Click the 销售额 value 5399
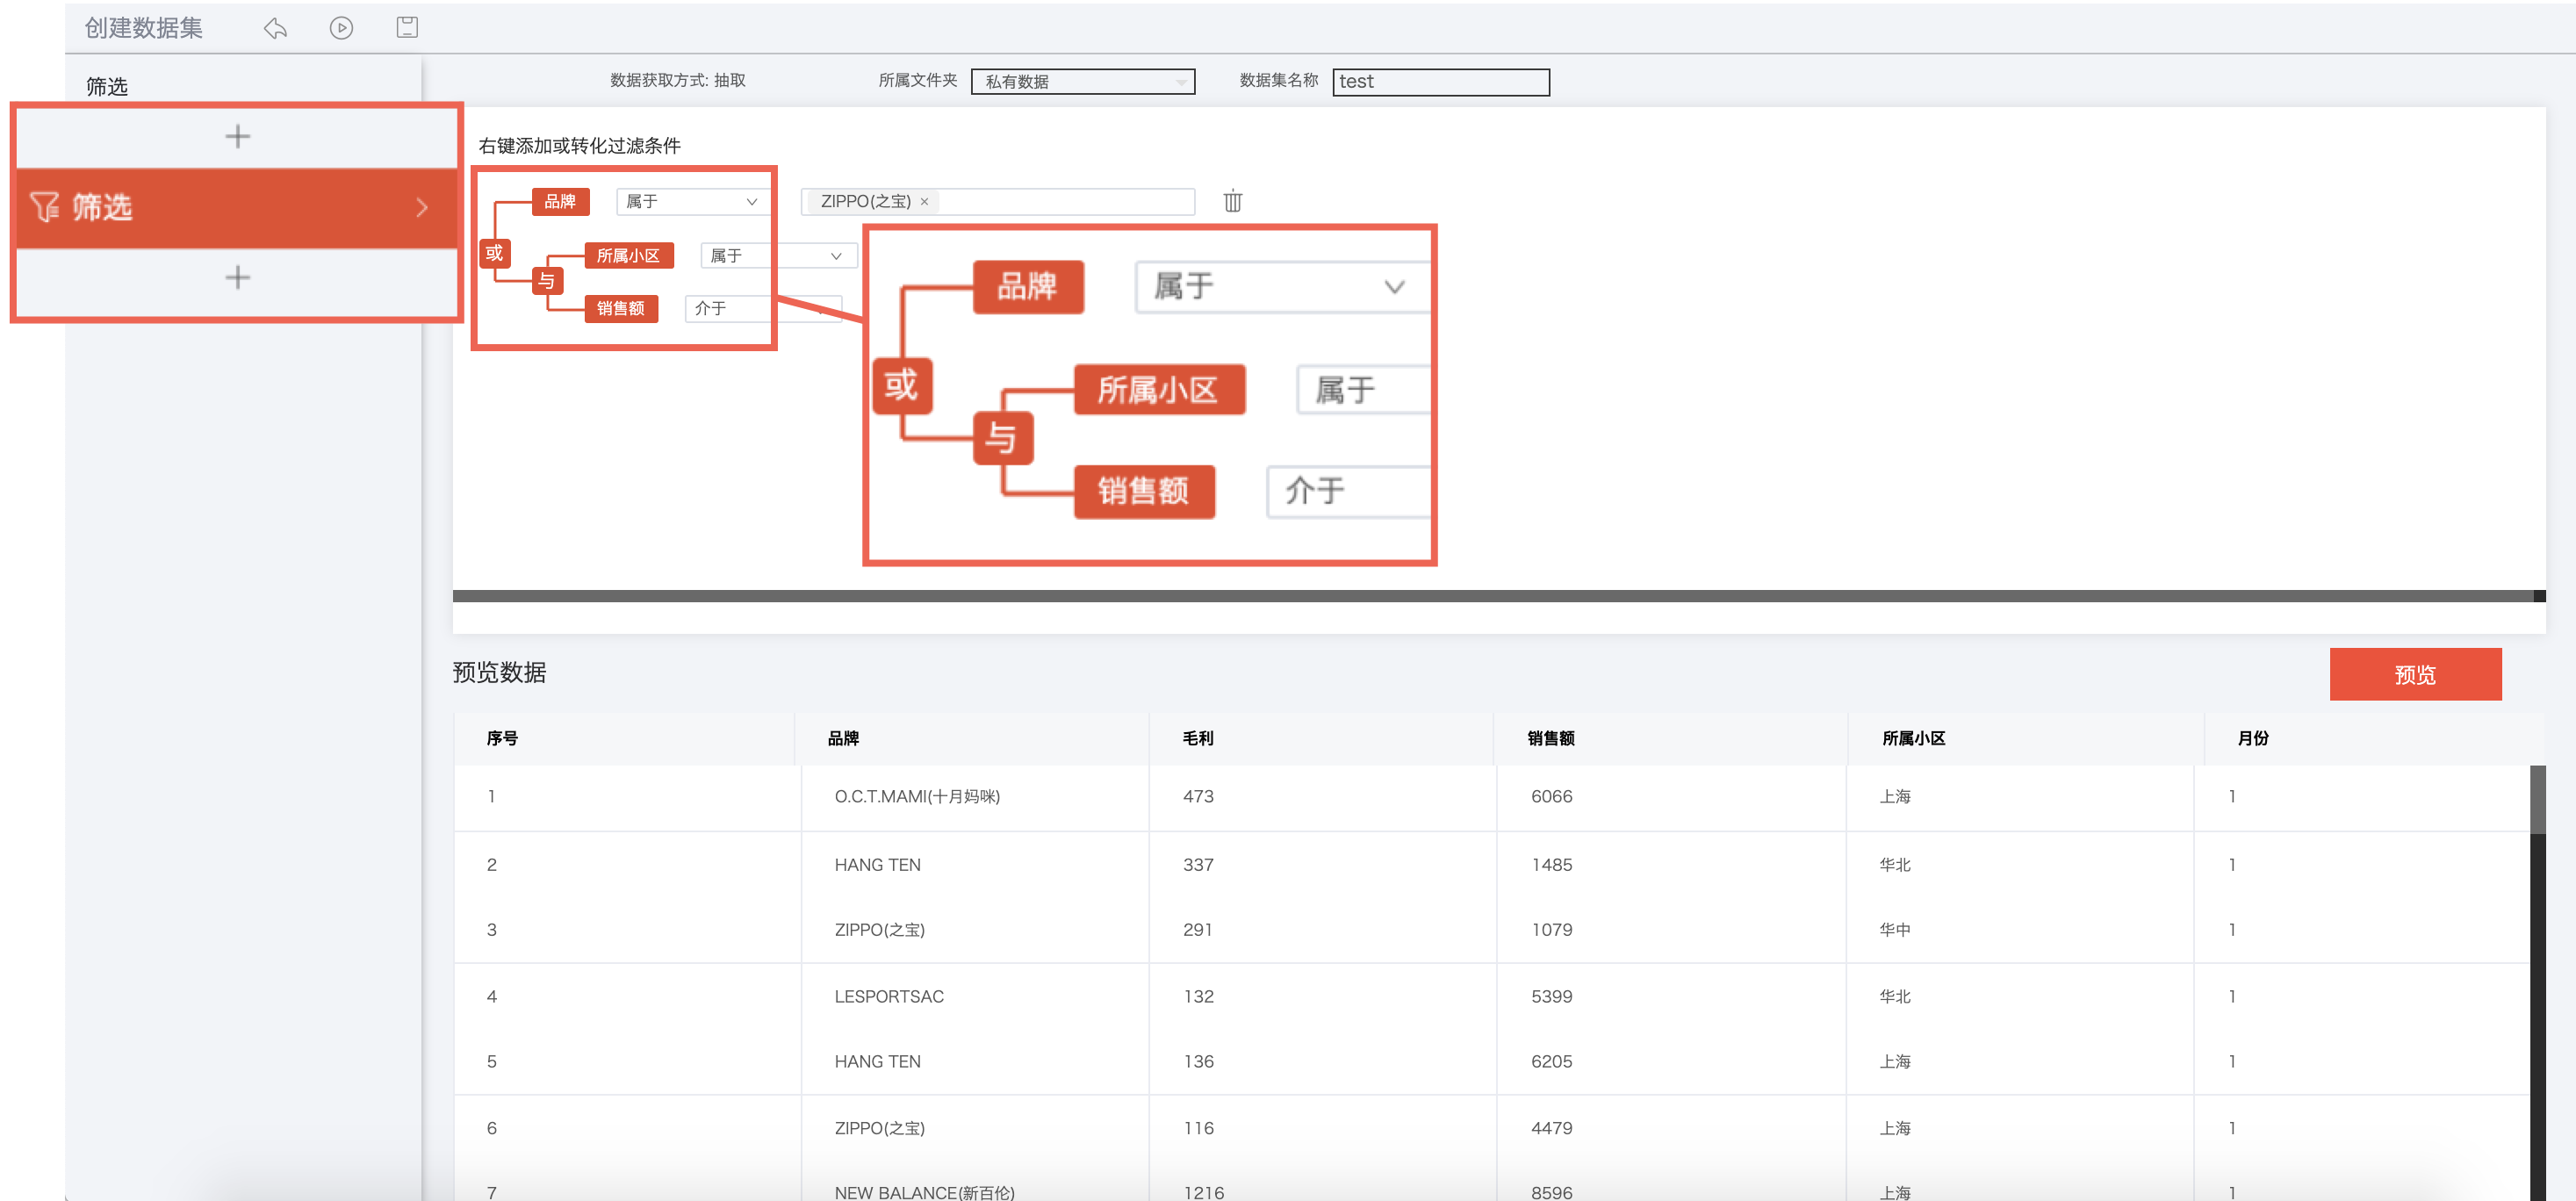 coord(1551,997)
